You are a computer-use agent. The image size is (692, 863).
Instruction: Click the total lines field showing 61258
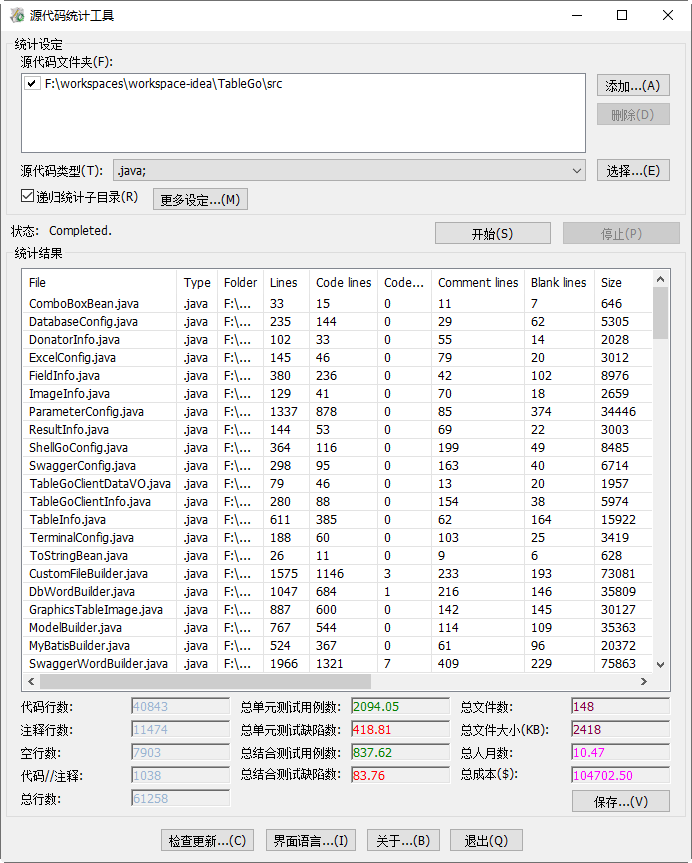pos(181,798)
